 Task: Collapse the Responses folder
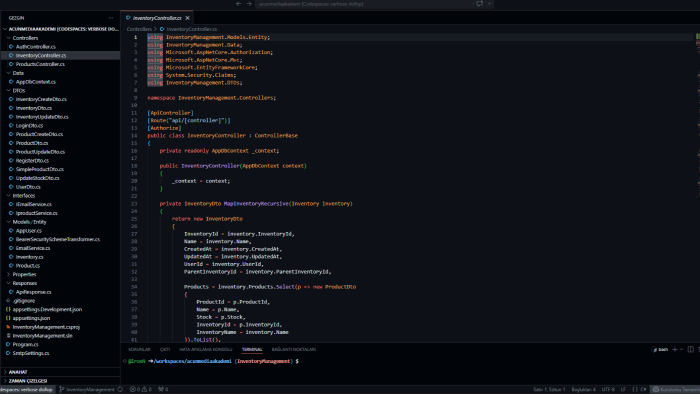click(x=8, y=283)
